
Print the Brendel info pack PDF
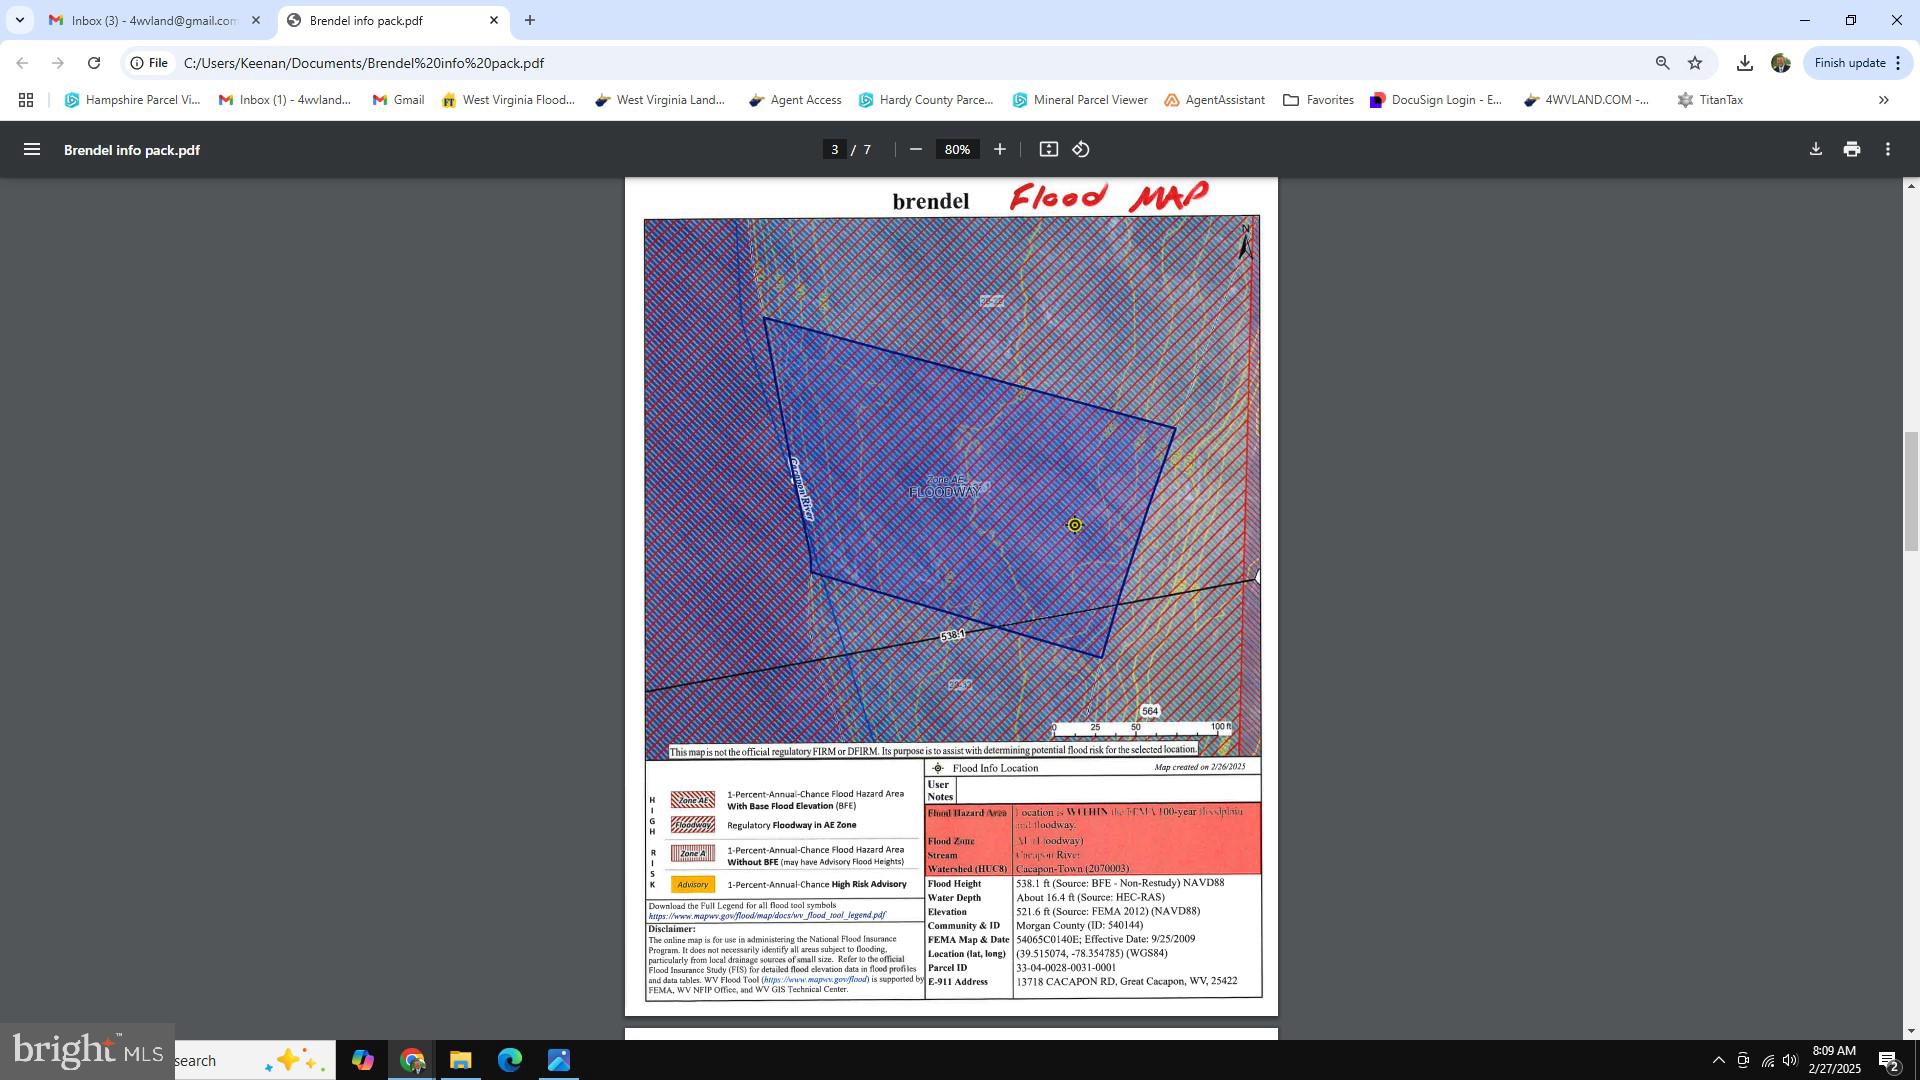(x=1851, y=149)
